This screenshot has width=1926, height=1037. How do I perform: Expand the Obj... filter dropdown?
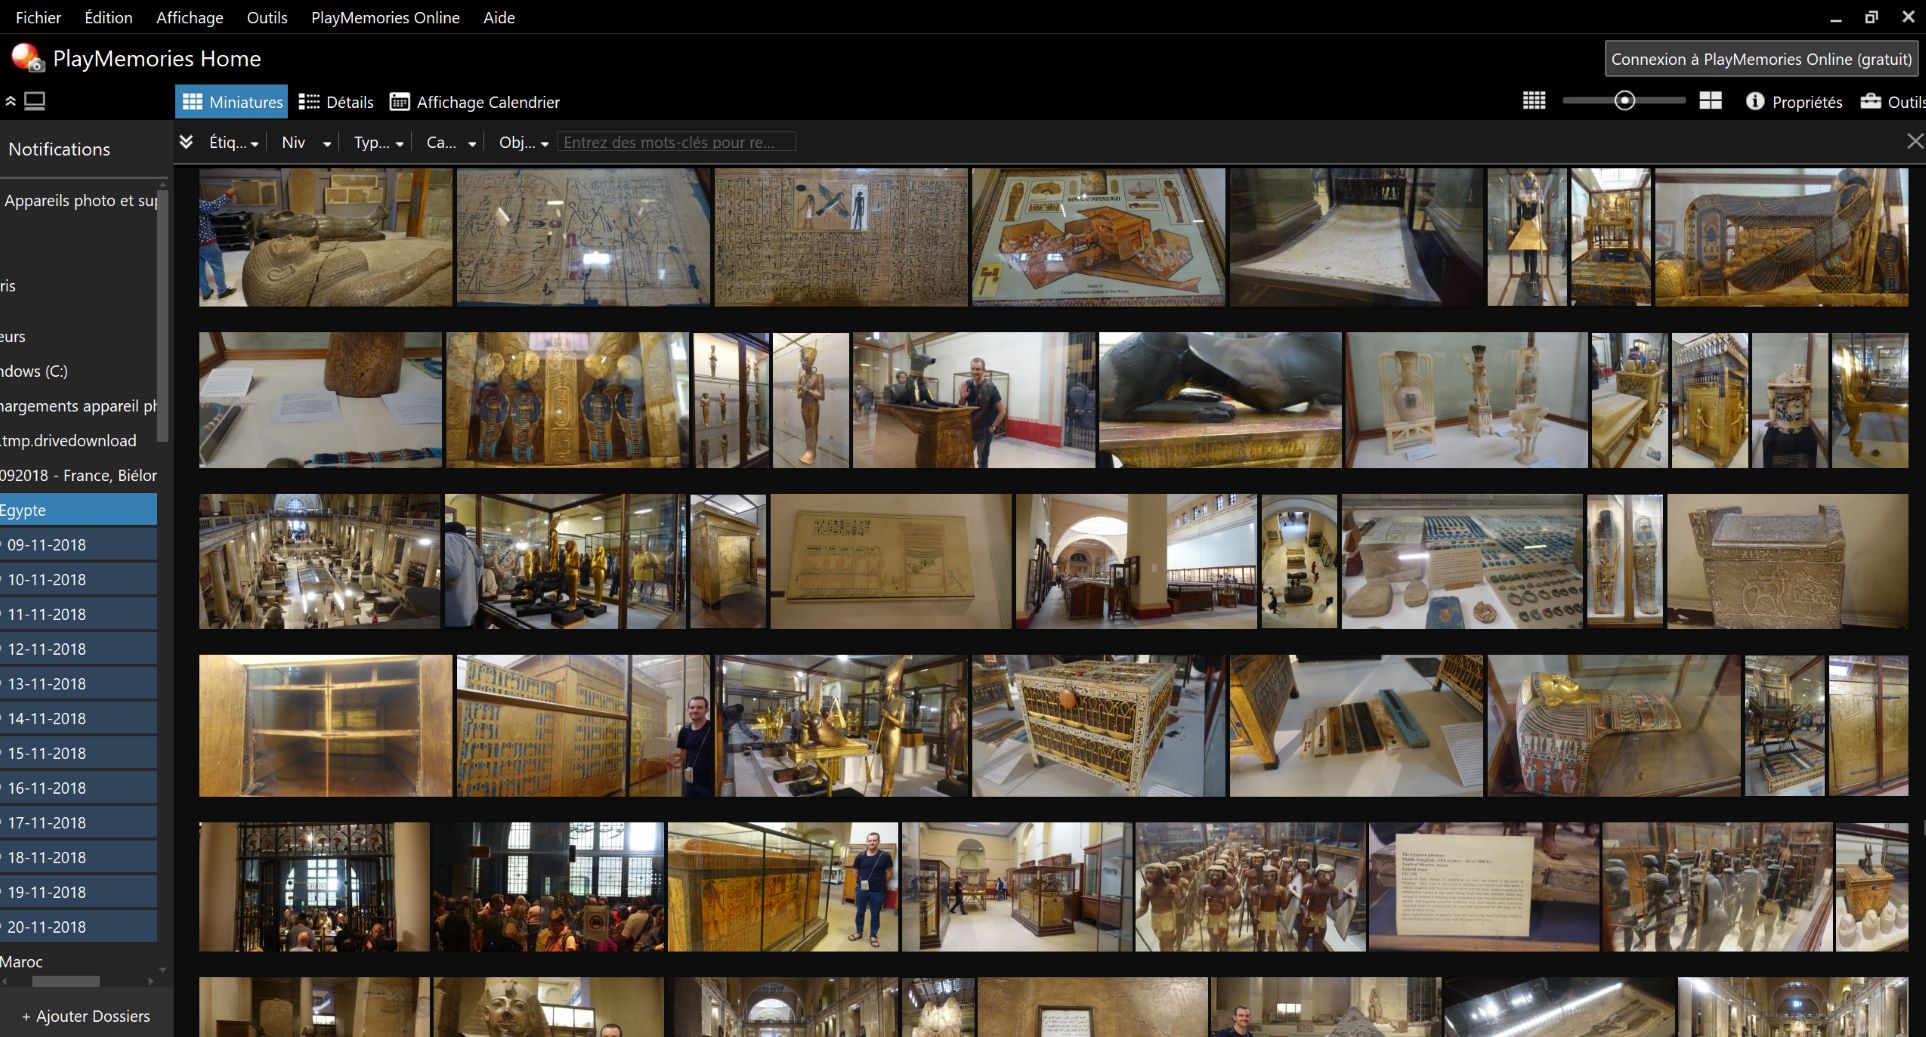click(523, 143)
